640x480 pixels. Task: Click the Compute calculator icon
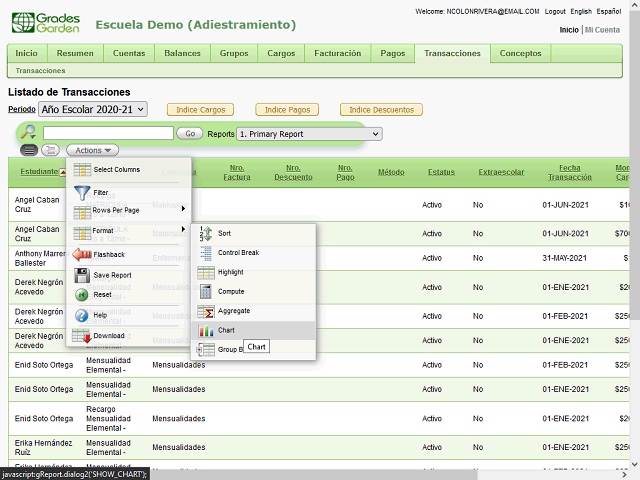[206, 291]
